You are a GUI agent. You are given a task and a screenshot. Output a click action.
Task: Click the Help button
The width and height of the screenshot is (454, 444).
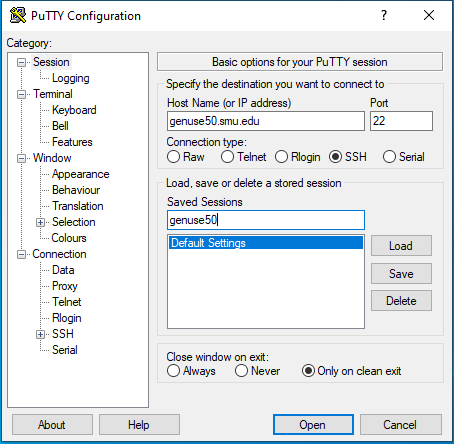(139, 425)
